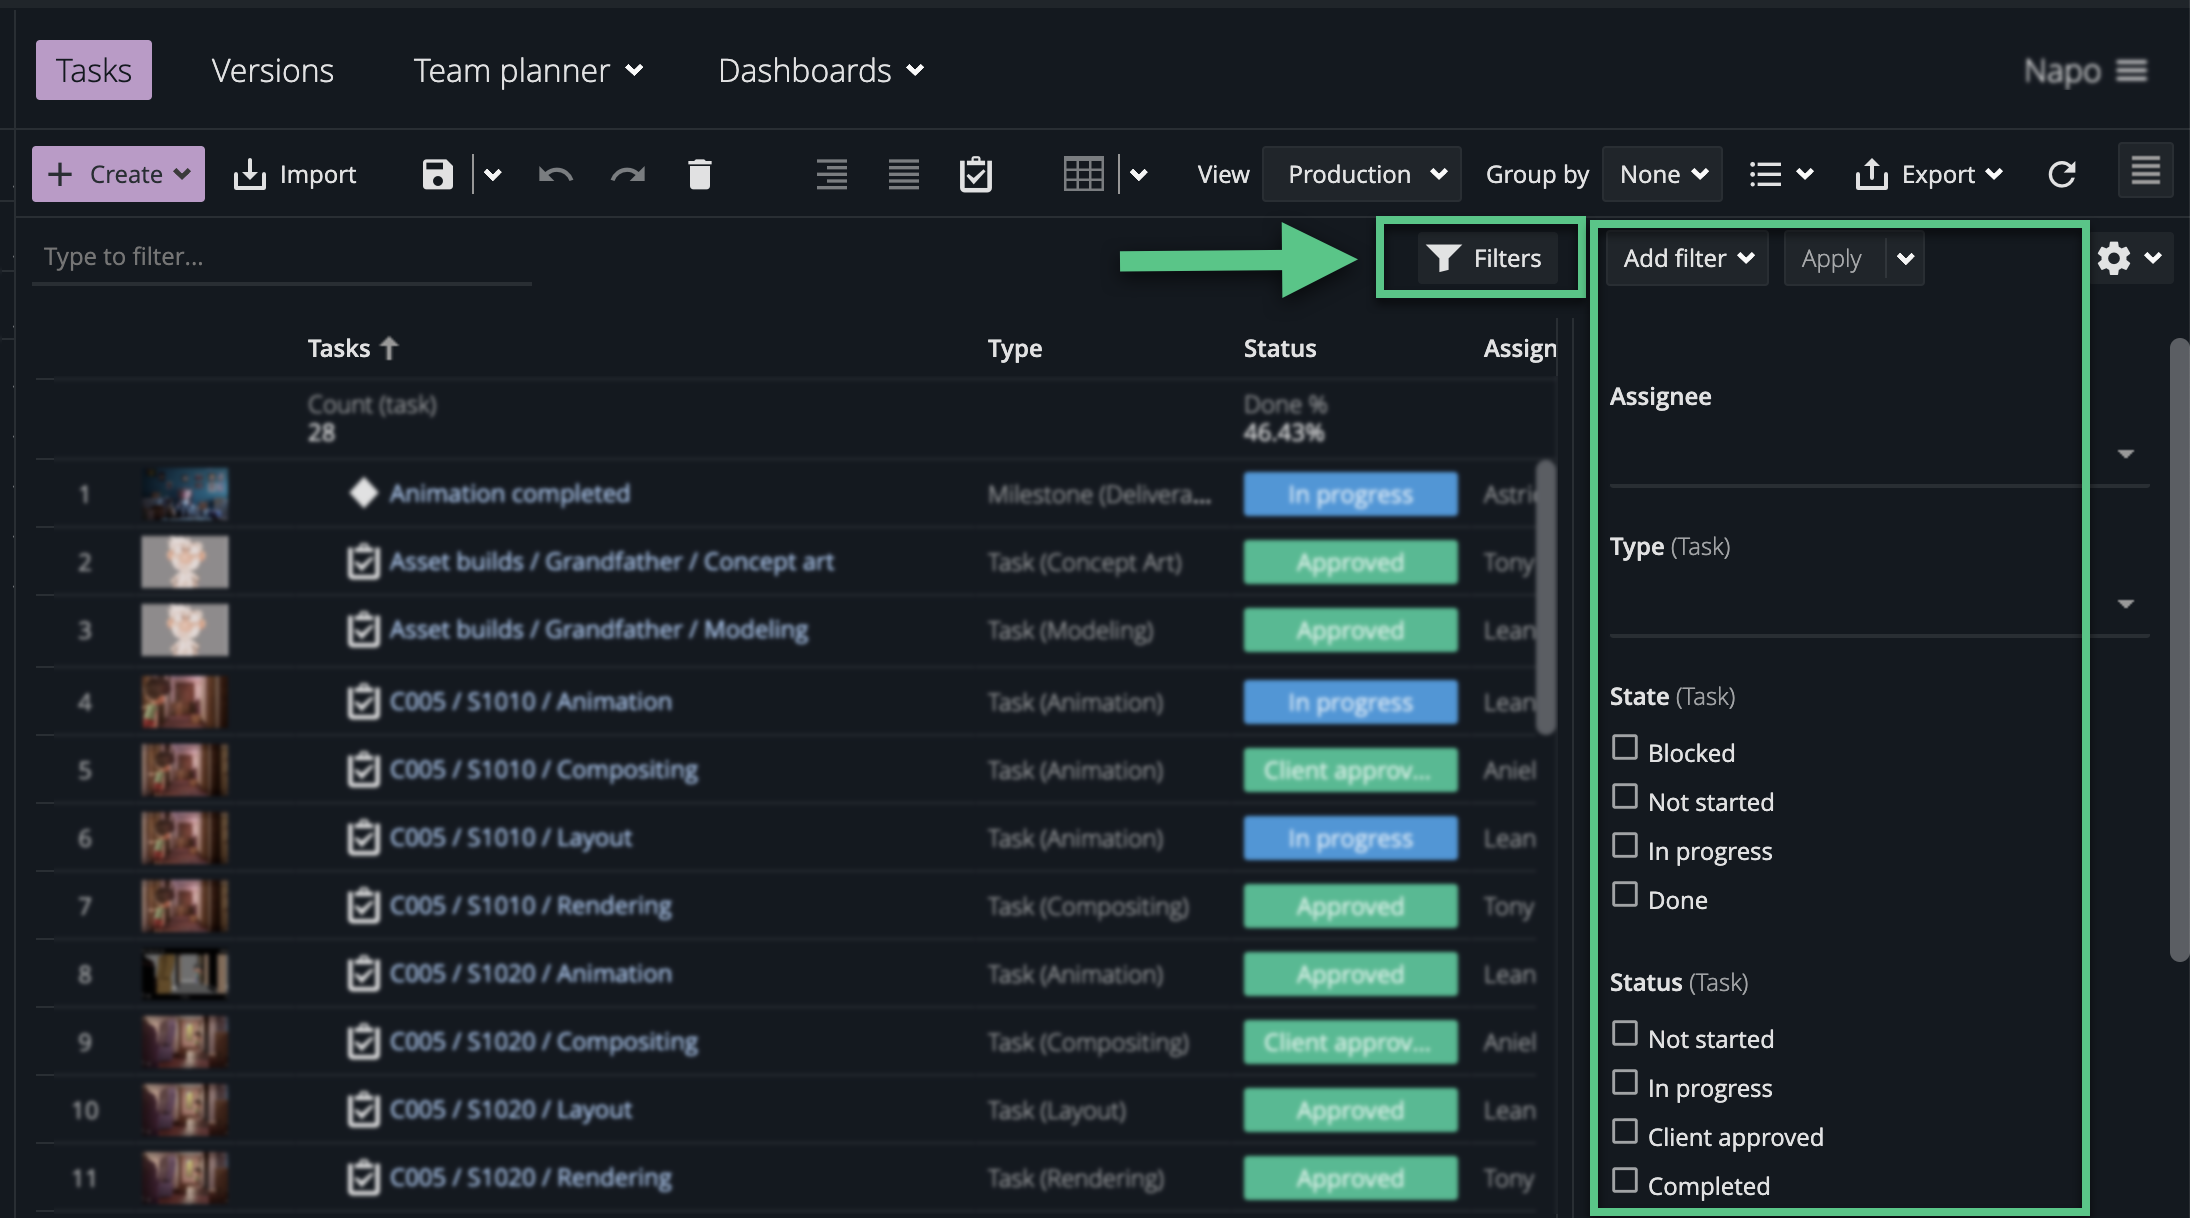Open the settings gear in filter panel
The height and width of the screenshot is (1218, 2190).
[x=2114, y=258]
